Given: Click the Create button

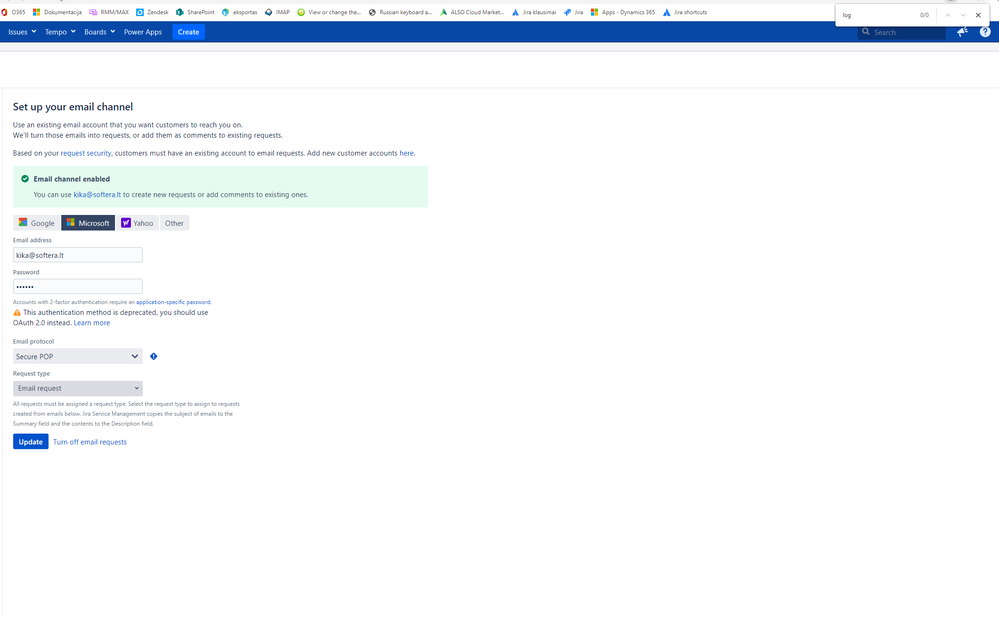Looking at the screenshot, I should (189, 32).
